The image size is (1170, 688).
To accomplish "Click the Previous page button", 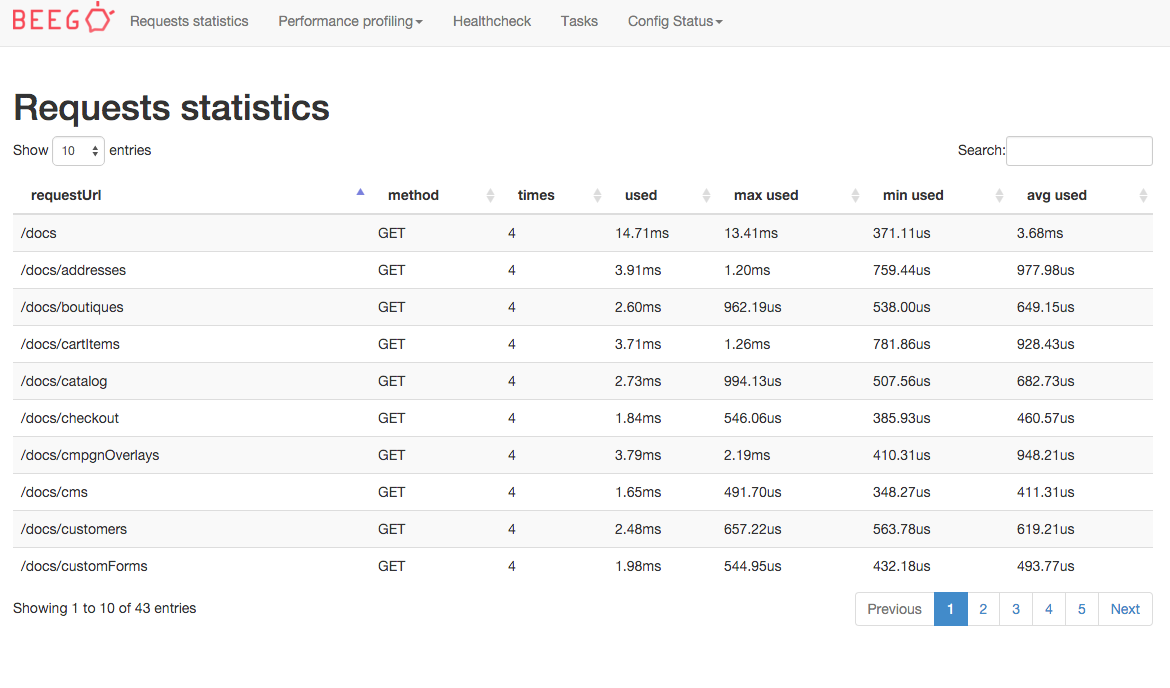I will [894, 609].
